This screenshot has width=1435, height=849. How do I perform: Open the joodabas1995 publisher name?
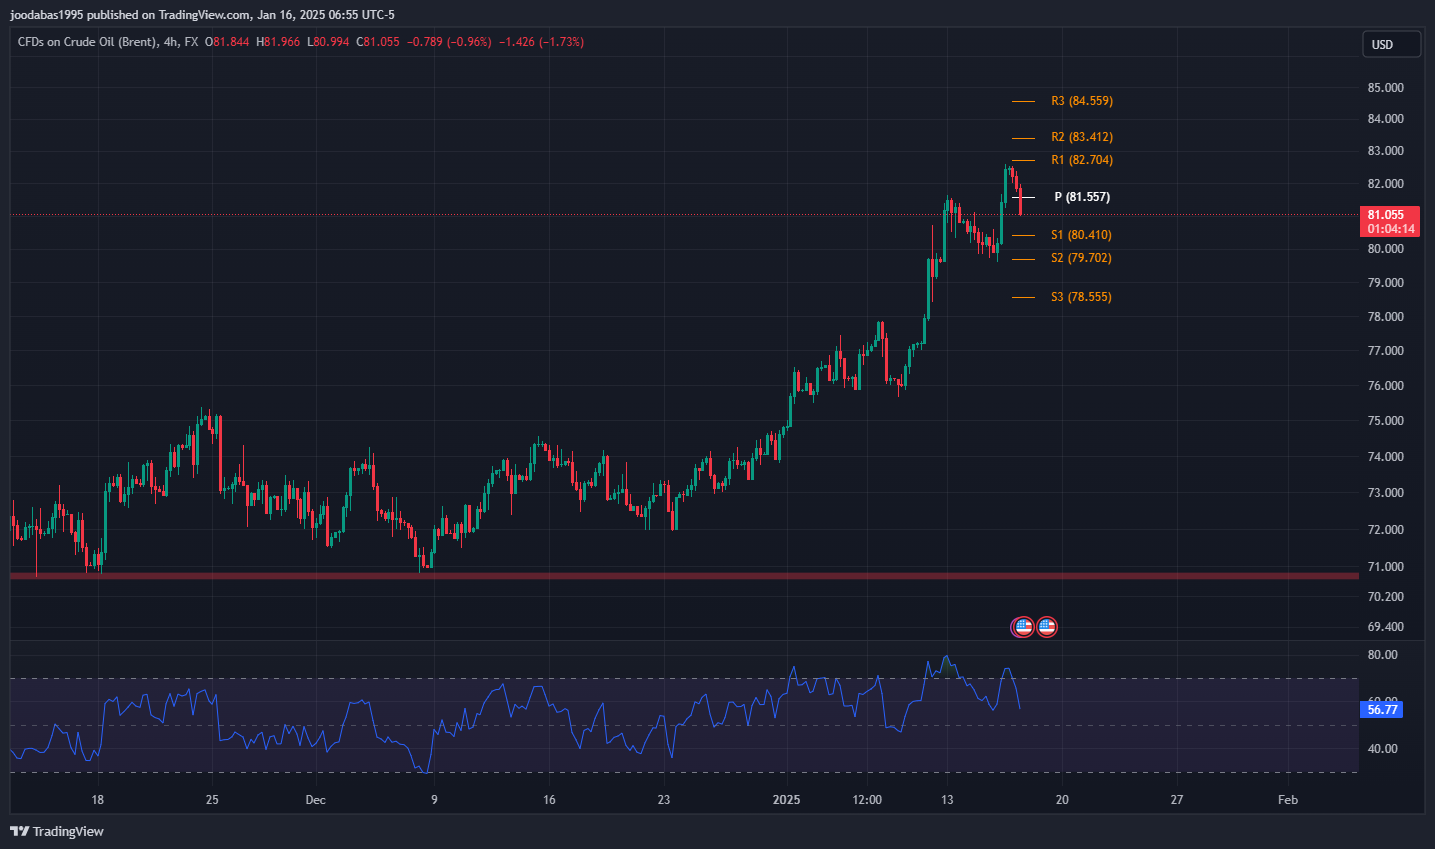coord(46,15)
